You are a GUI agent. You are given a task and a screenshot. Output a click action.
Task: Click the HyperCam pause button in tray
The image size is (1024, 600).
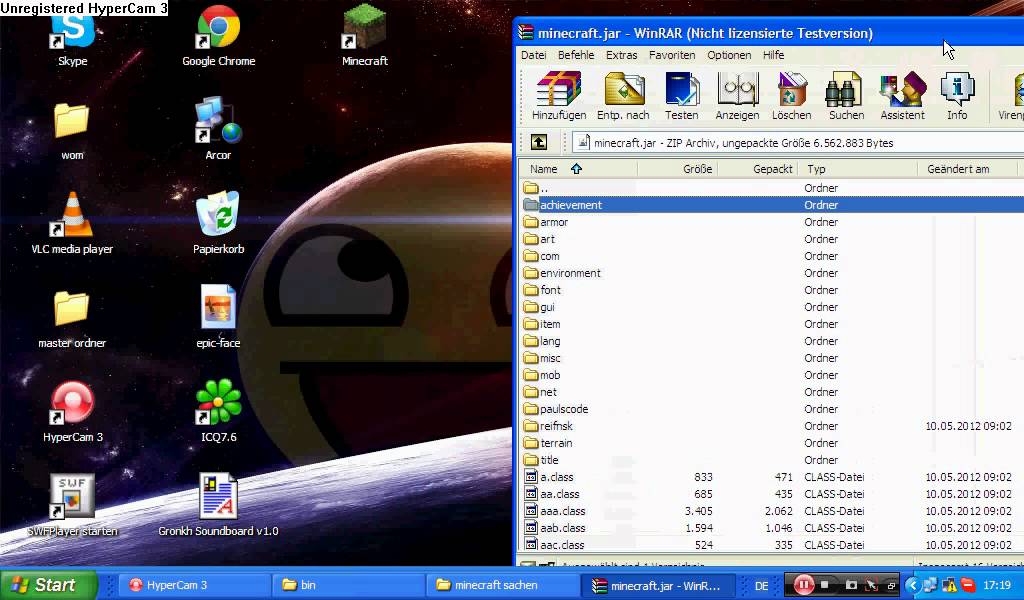point(803,585)
